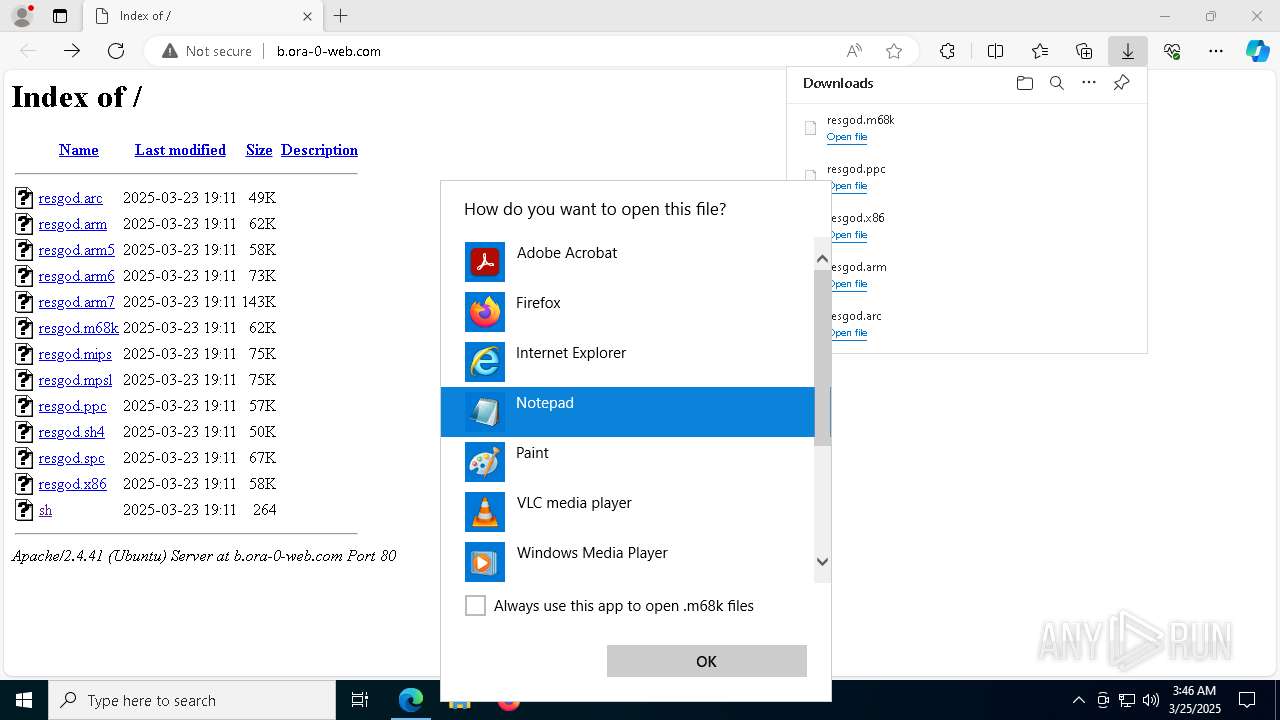Image resolution: width=1280 pixels, height=720 pixels.
Task: Pick the Paint app icon
Action: click(x=485, y=462)
